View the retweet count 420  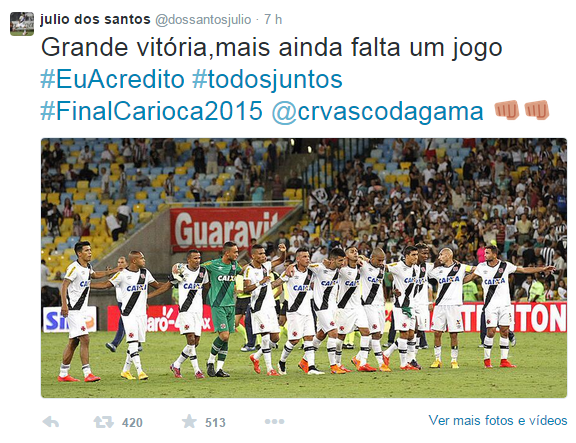click(x=132, y=423)
